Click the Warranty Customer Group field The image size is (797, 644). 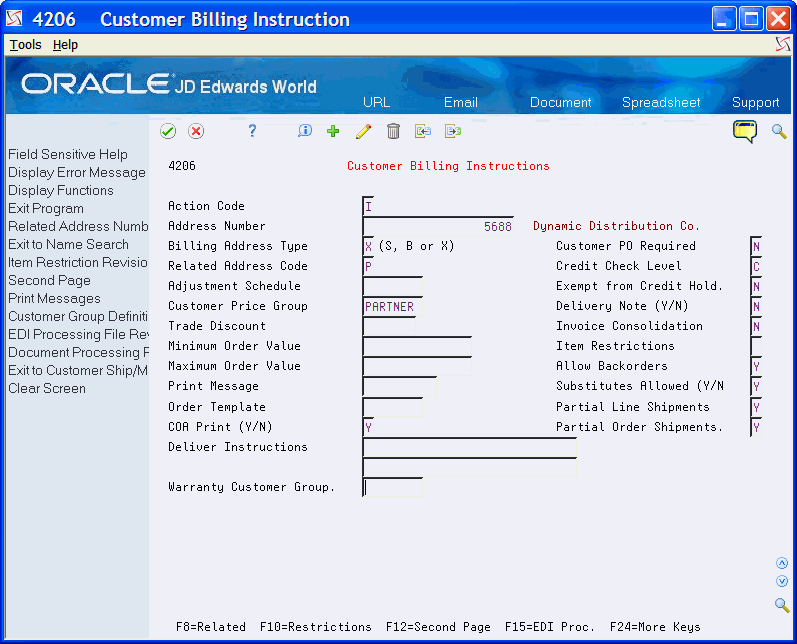pos(393,487)
